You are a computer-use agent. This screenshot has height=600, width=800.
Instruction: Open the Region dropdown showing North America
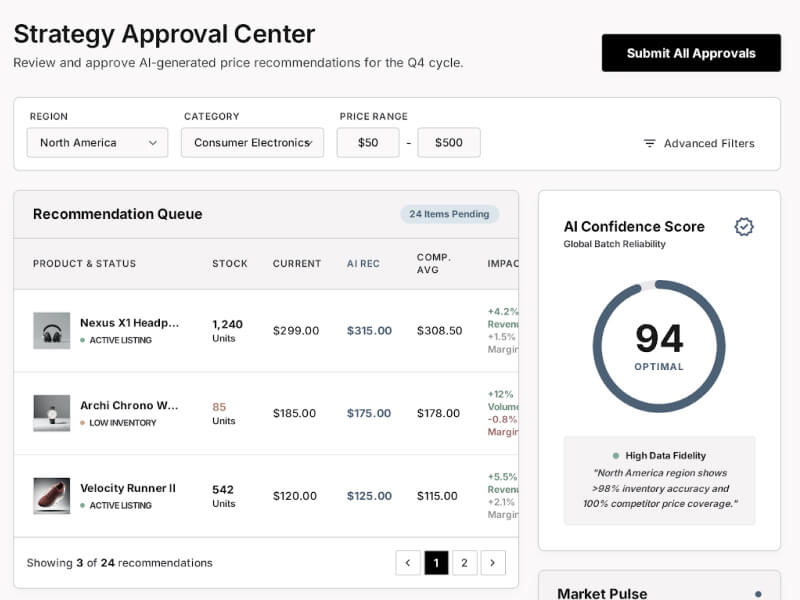coord(97,142)
